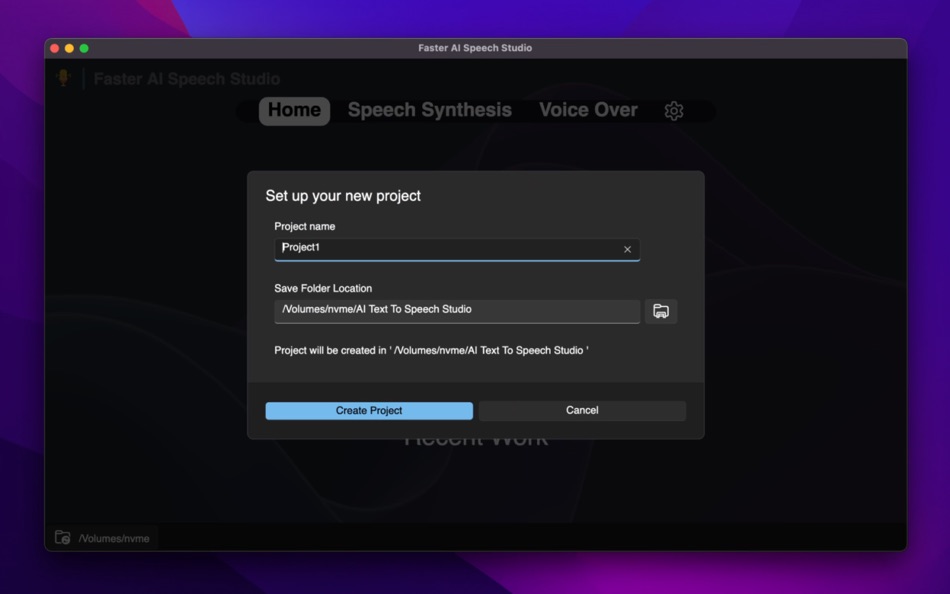Click the green full-screen traffic light
Screen dimensions: 950x594
pyautogui.click(x=84, y=47)
